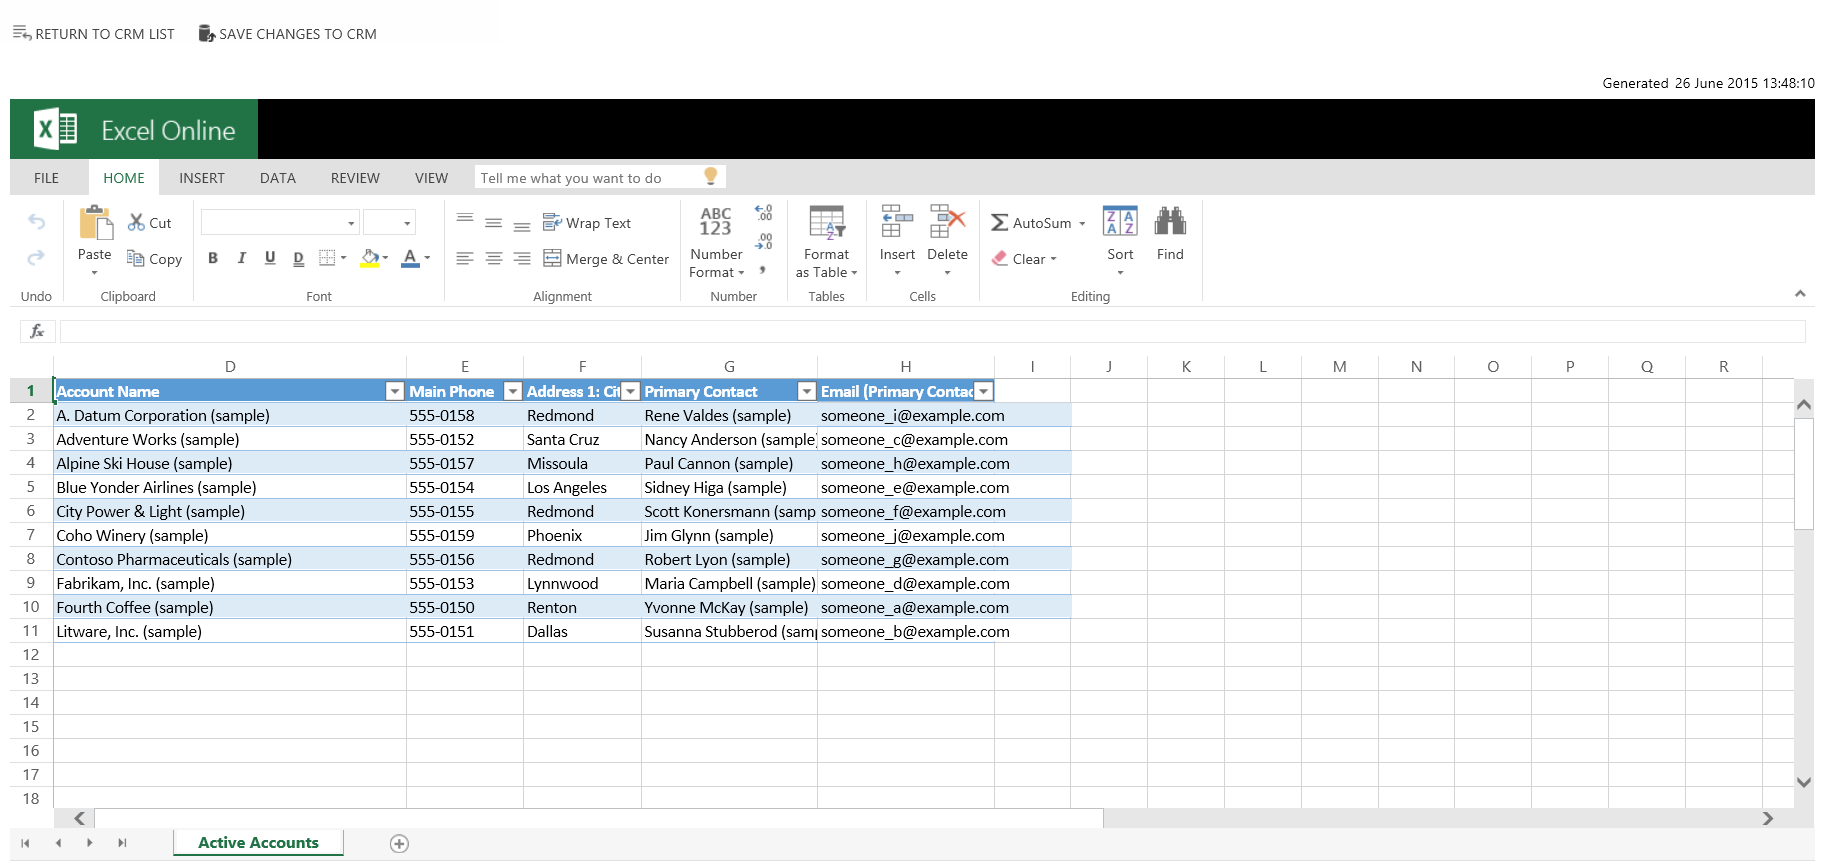Click Merge & Center
The image size is (1838, 864).
tap(606, 258)
